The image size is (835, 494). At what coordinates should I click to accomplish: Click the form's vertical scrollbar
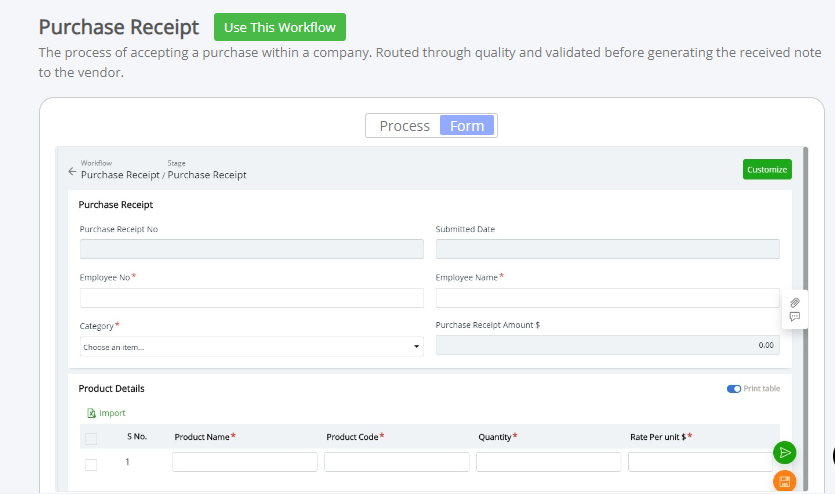click(x=805, y=318)
